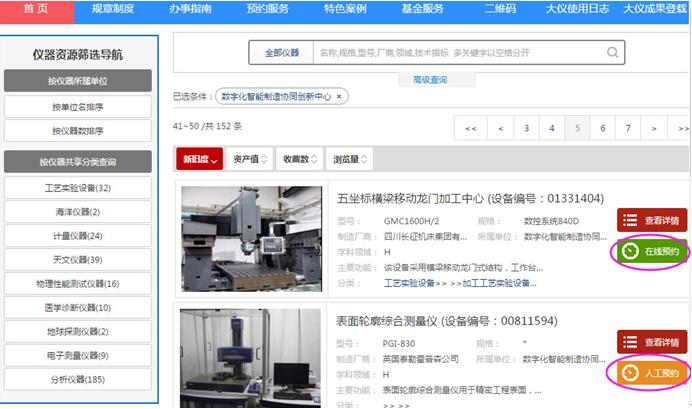The width and height of the screenshot is (692, 409).
Task: Open 查看详情 for the 表面轮廓综合测量仪
Action: click(652, 342)
